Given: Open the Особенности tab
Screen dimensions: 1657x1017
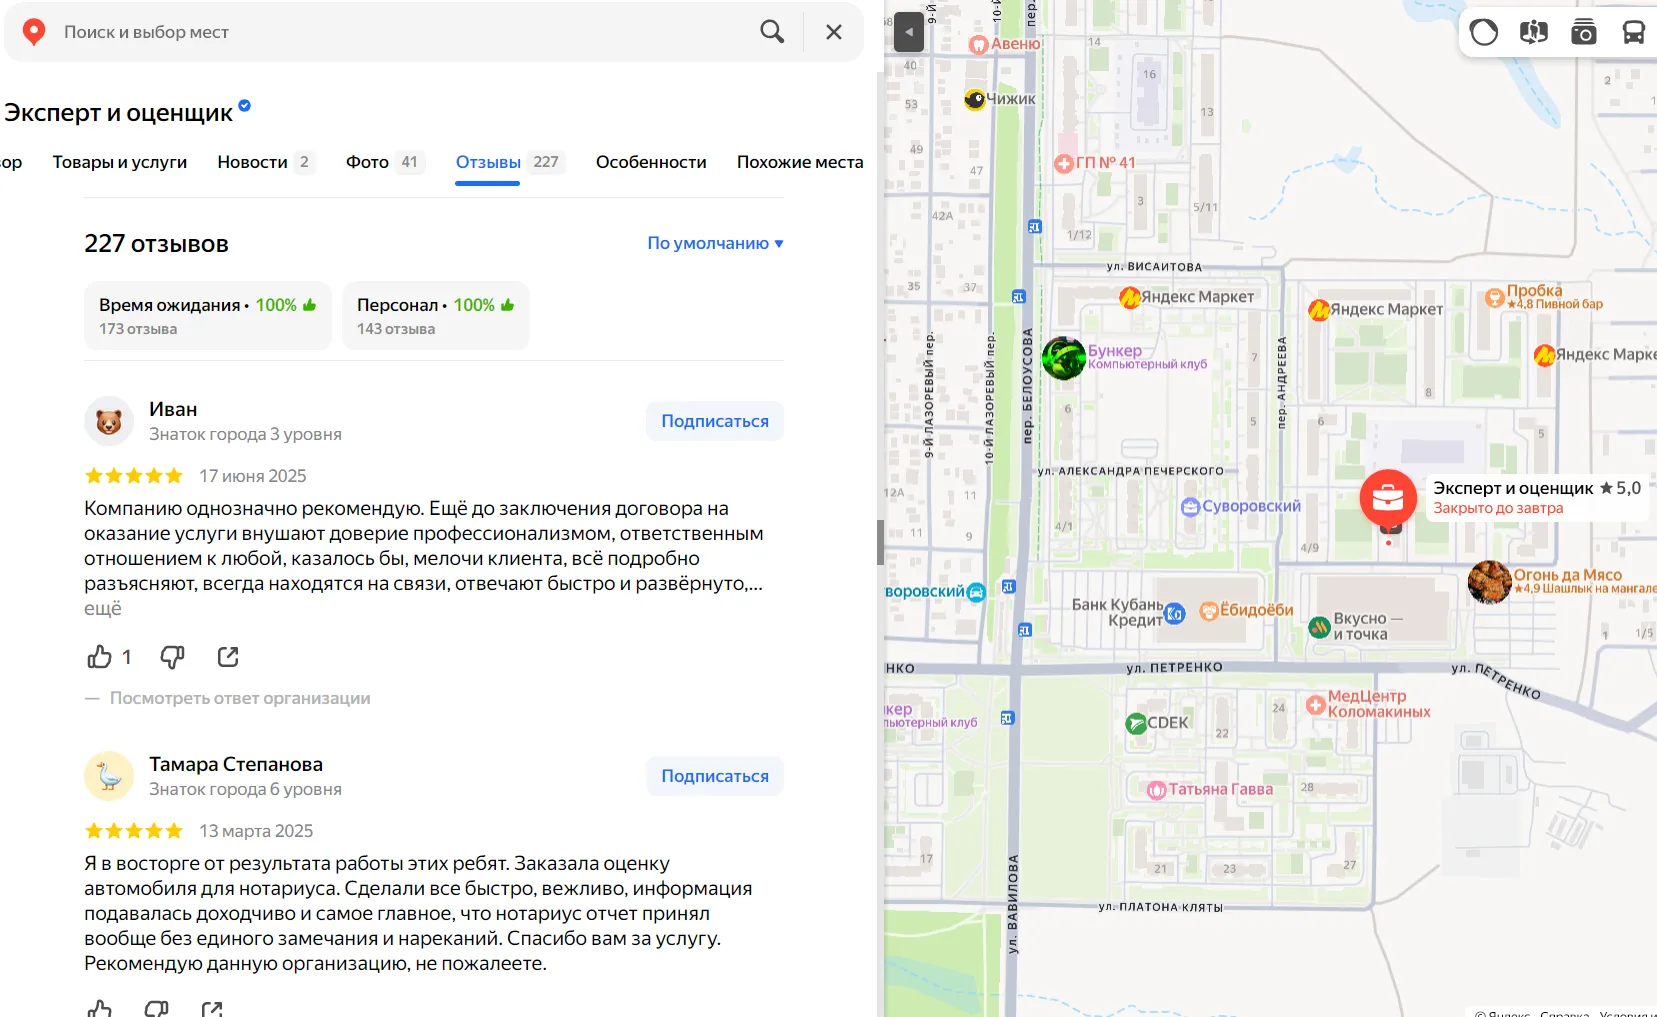Looking at the screenshot, I should (x=651, y=162).
